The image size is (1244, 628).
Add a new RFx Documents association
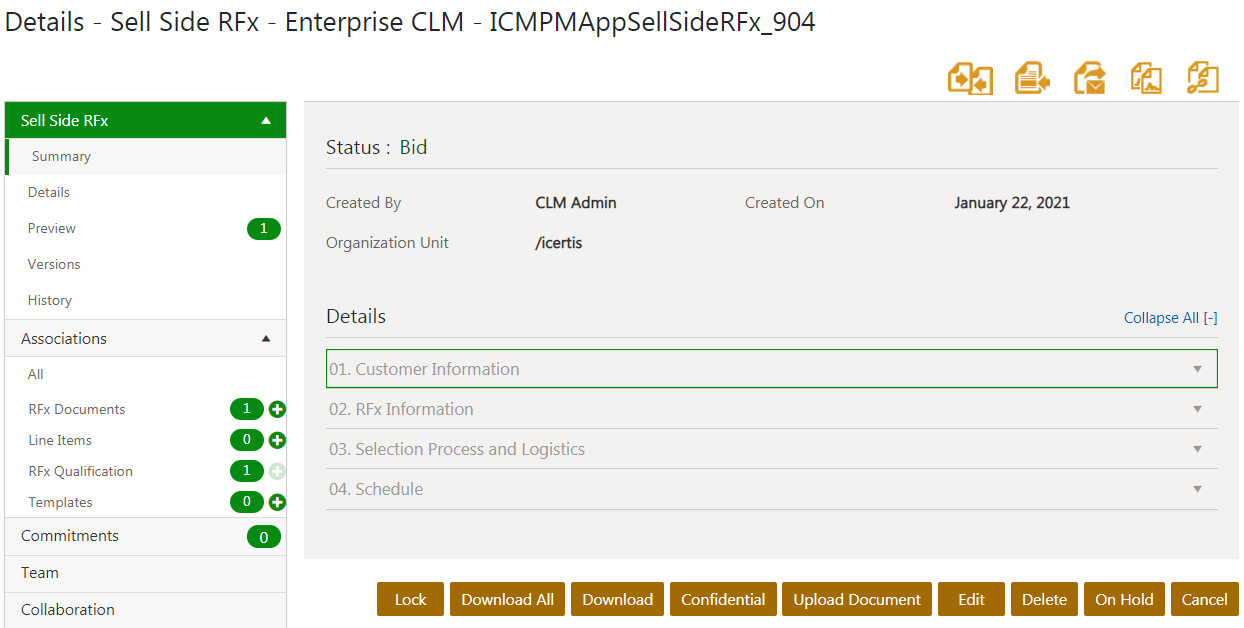(x=278, y=409)
